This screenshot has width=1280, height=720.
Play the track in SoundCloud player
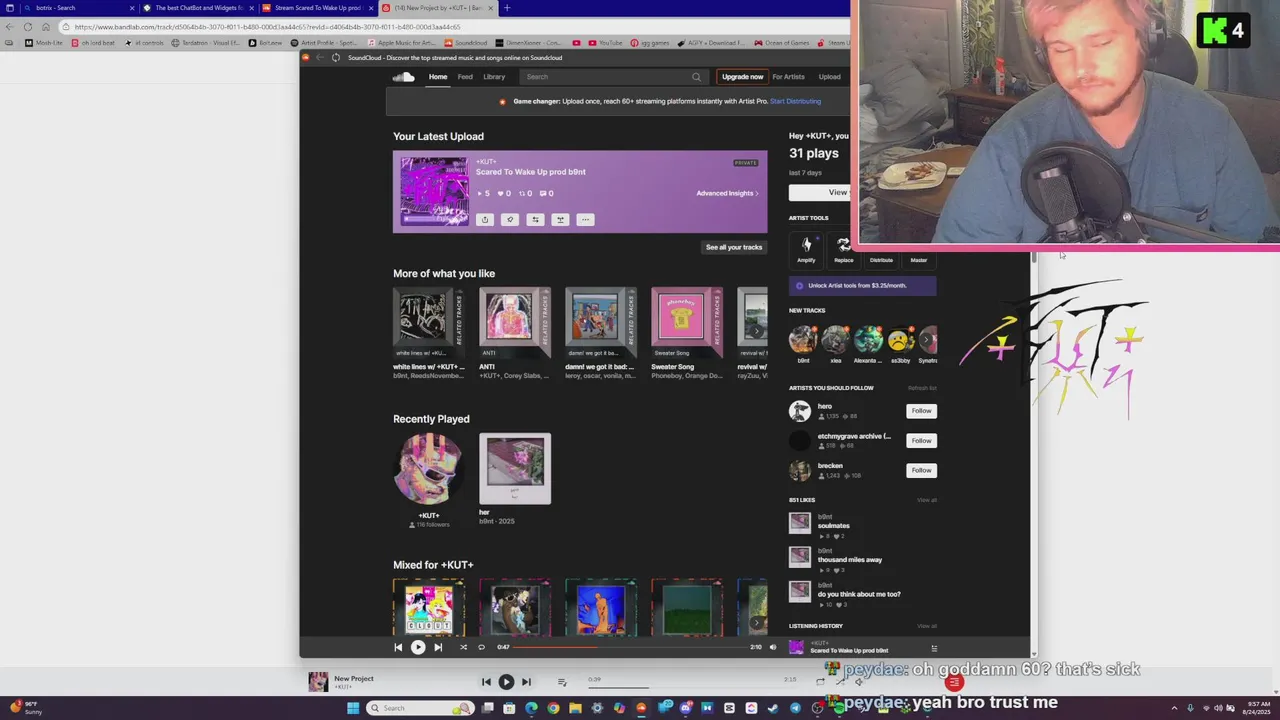(x=418, y=647)
